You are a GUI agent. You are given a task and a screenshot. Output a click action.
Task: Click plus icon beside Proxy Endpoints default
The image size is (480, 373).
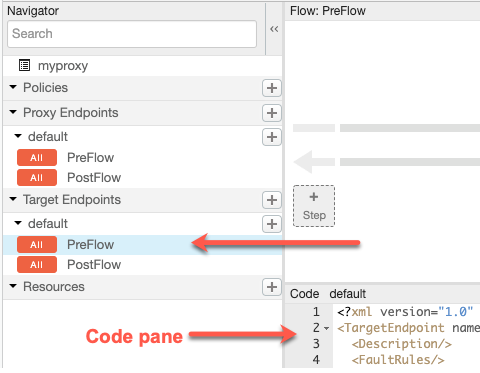click(x=272, y=137)
